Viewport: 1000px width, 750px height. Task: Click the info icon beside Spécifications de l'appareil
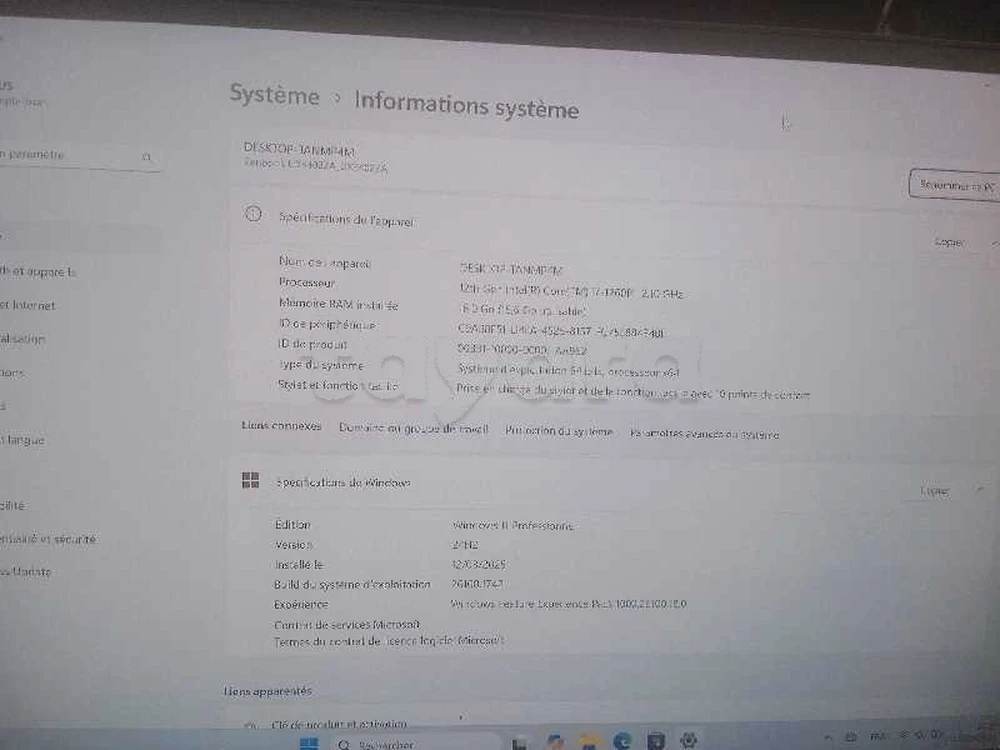coord(253,214)
